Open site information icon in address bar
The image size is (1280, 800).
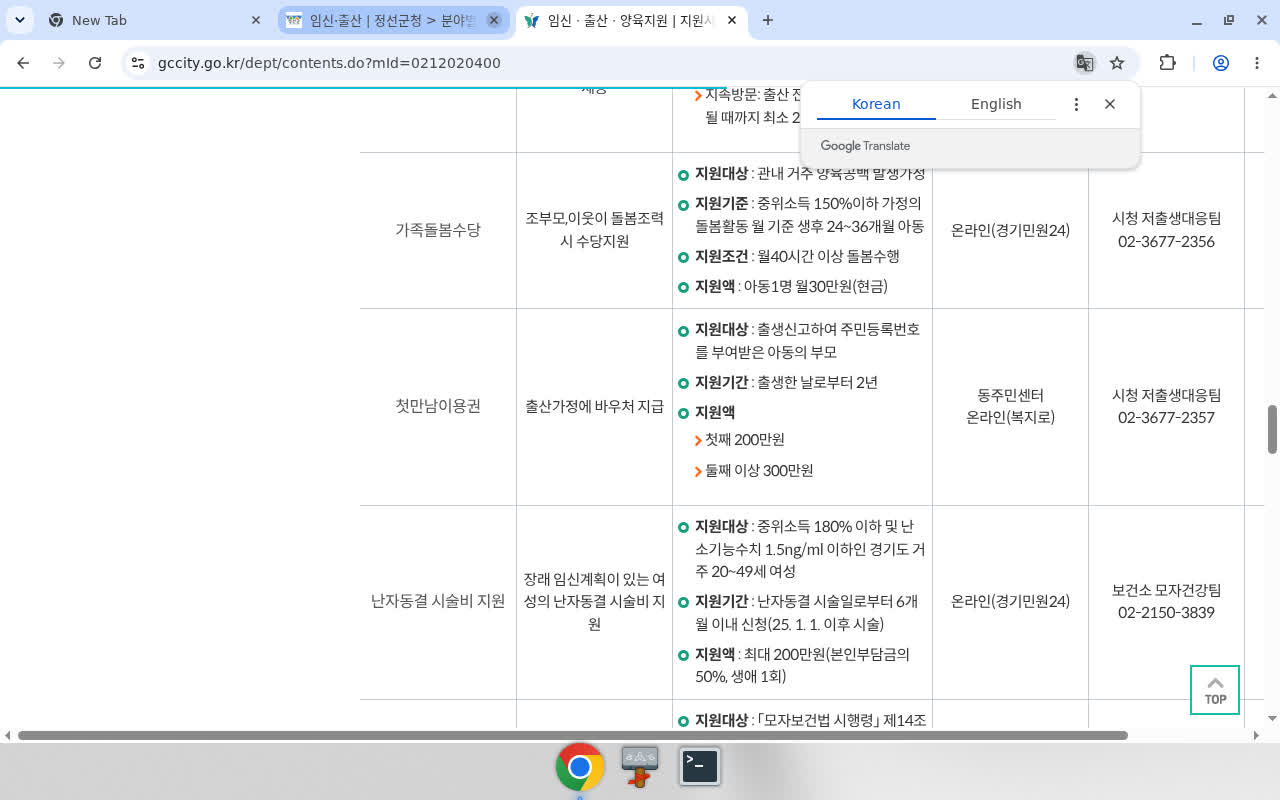point(139,63)
